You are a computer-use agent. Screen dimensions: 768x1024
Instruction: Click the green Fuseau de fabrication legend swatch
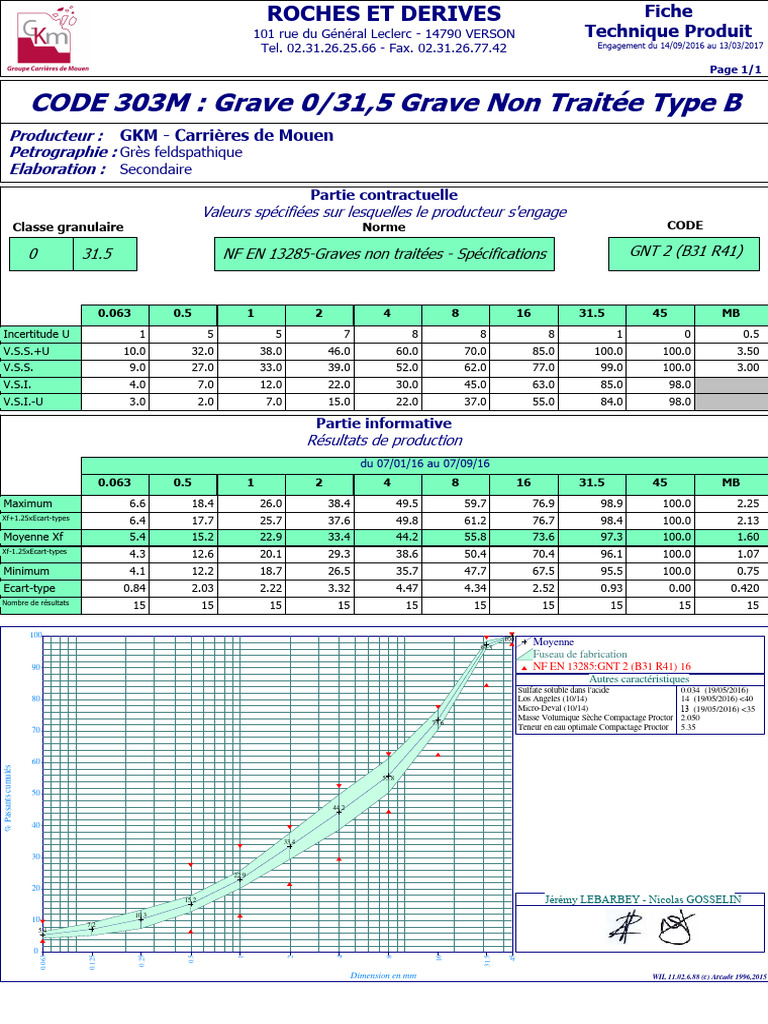pyautogui.click(x=524, y=653)
